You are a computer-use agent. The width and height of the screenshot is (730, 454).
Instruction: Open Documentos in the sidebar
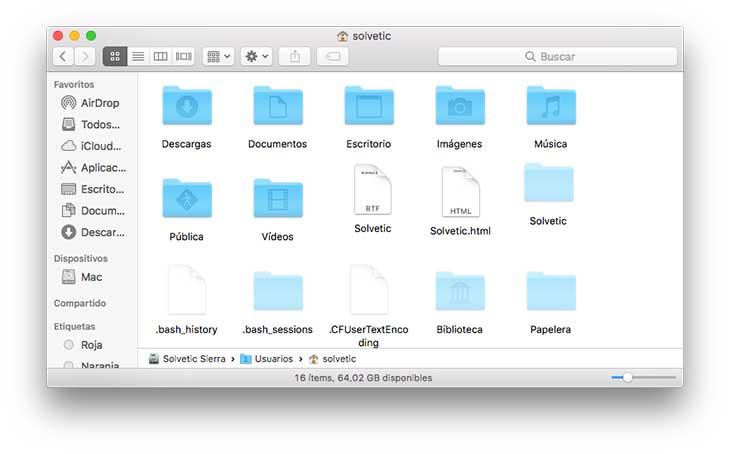(92, 210)
